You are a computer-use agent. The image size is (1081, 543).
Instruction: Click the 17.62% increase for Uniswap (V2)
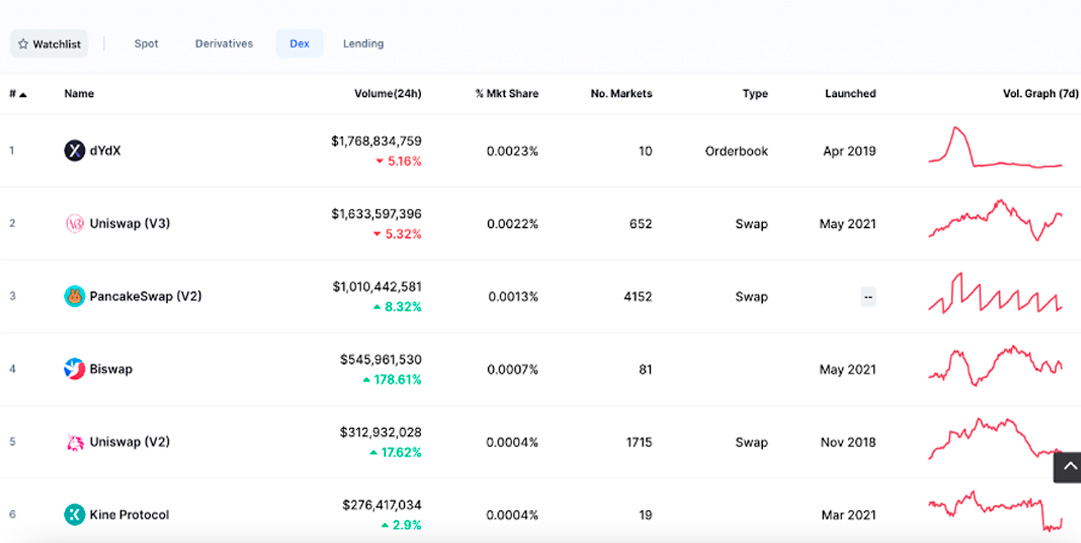point(396,453)
